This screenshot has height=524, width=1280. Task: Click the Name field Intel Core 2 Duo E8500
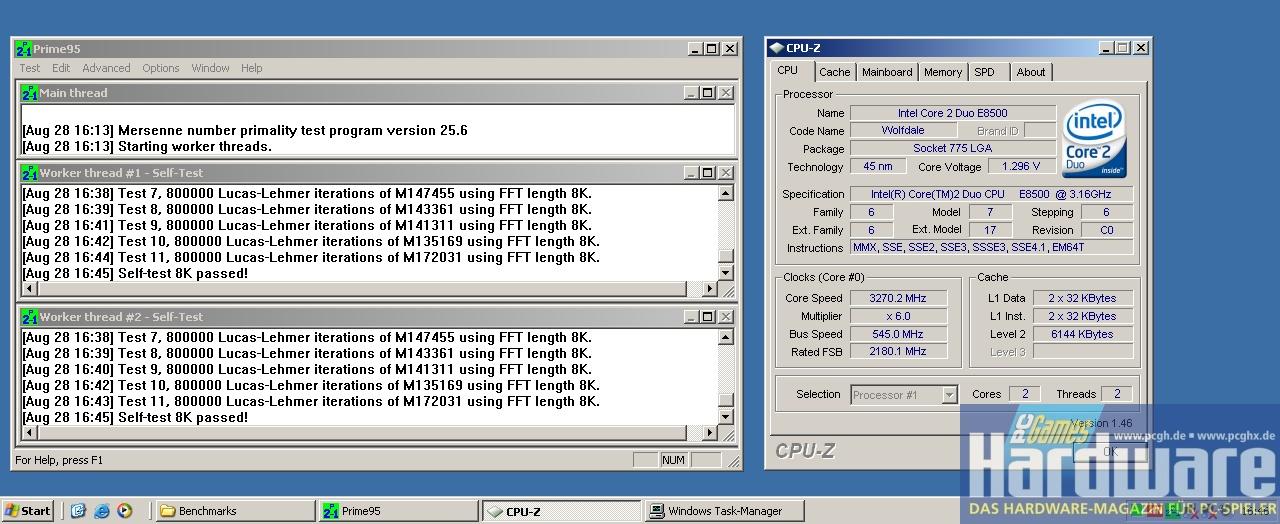pyautogui.click(x=952, y=113)
